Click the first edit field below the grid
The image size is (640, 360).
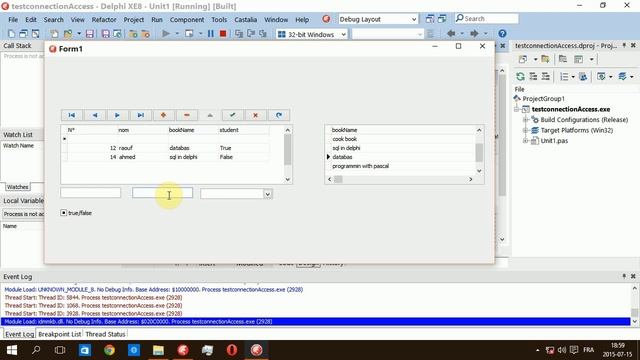pos(91,193)
